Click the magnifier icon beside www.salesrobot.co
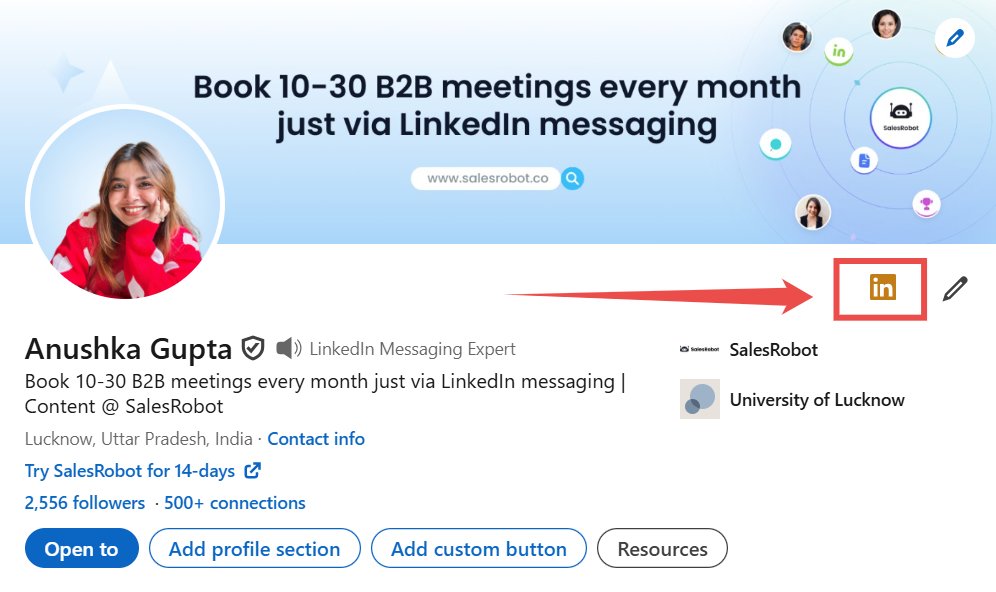This screenshot has height=592, width=996. pyautogui.click(x=572, y=178)
